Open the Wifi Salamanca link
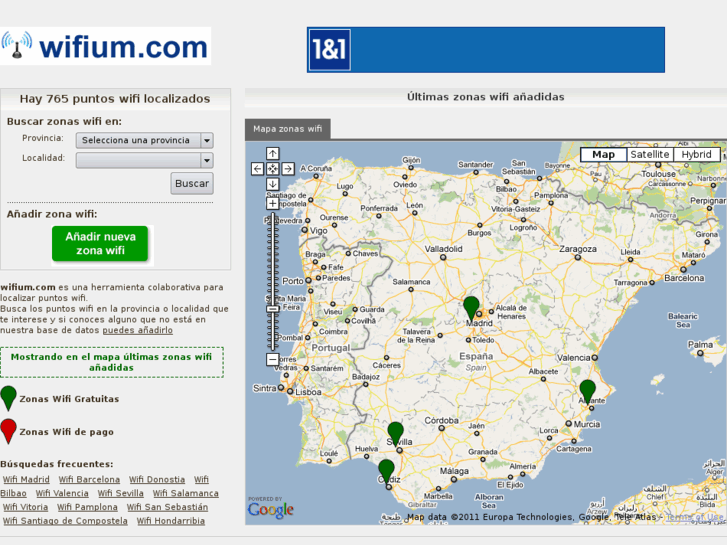 coord(186,494)
